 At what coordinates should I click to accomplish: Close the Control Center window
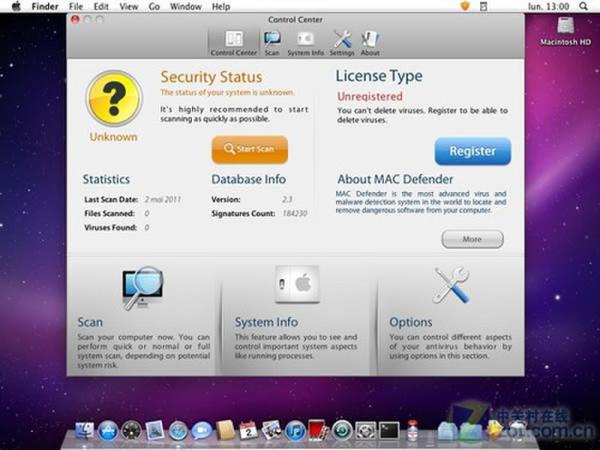[x=75, y=19]
